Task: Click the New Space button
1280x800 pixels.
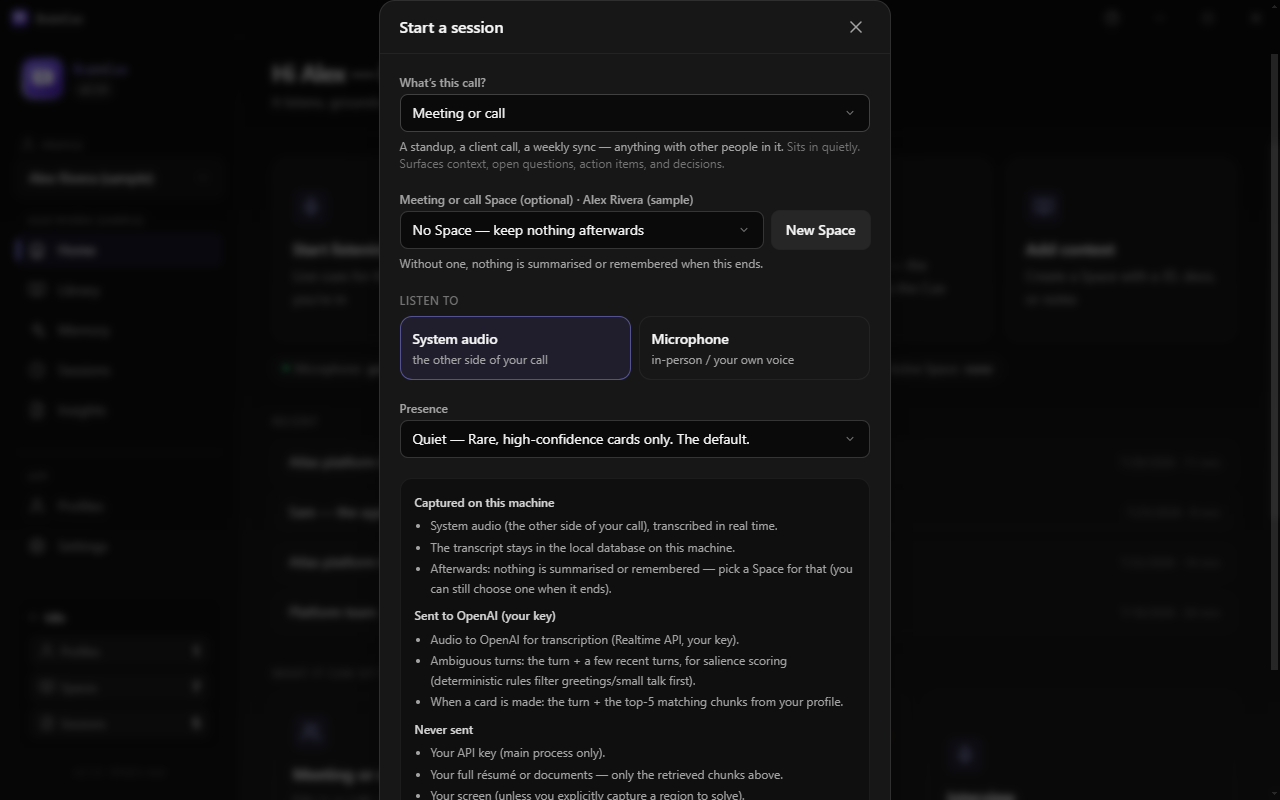Action: [820, 230]
